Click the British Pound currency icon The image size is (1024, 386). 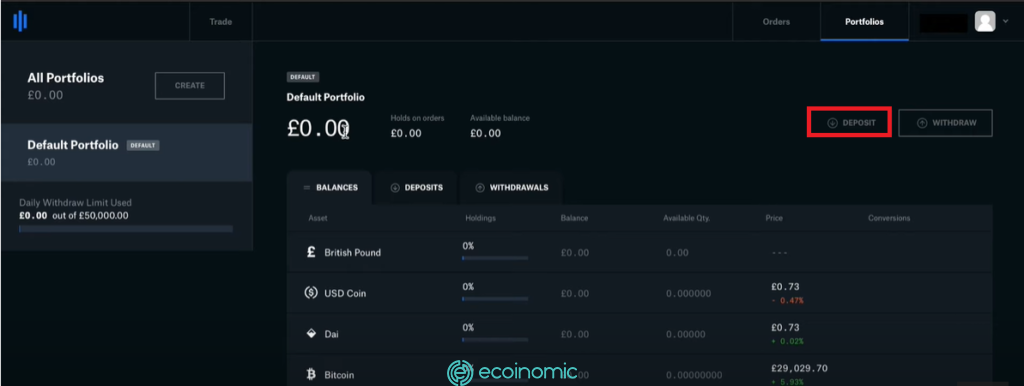click(311, 252)
